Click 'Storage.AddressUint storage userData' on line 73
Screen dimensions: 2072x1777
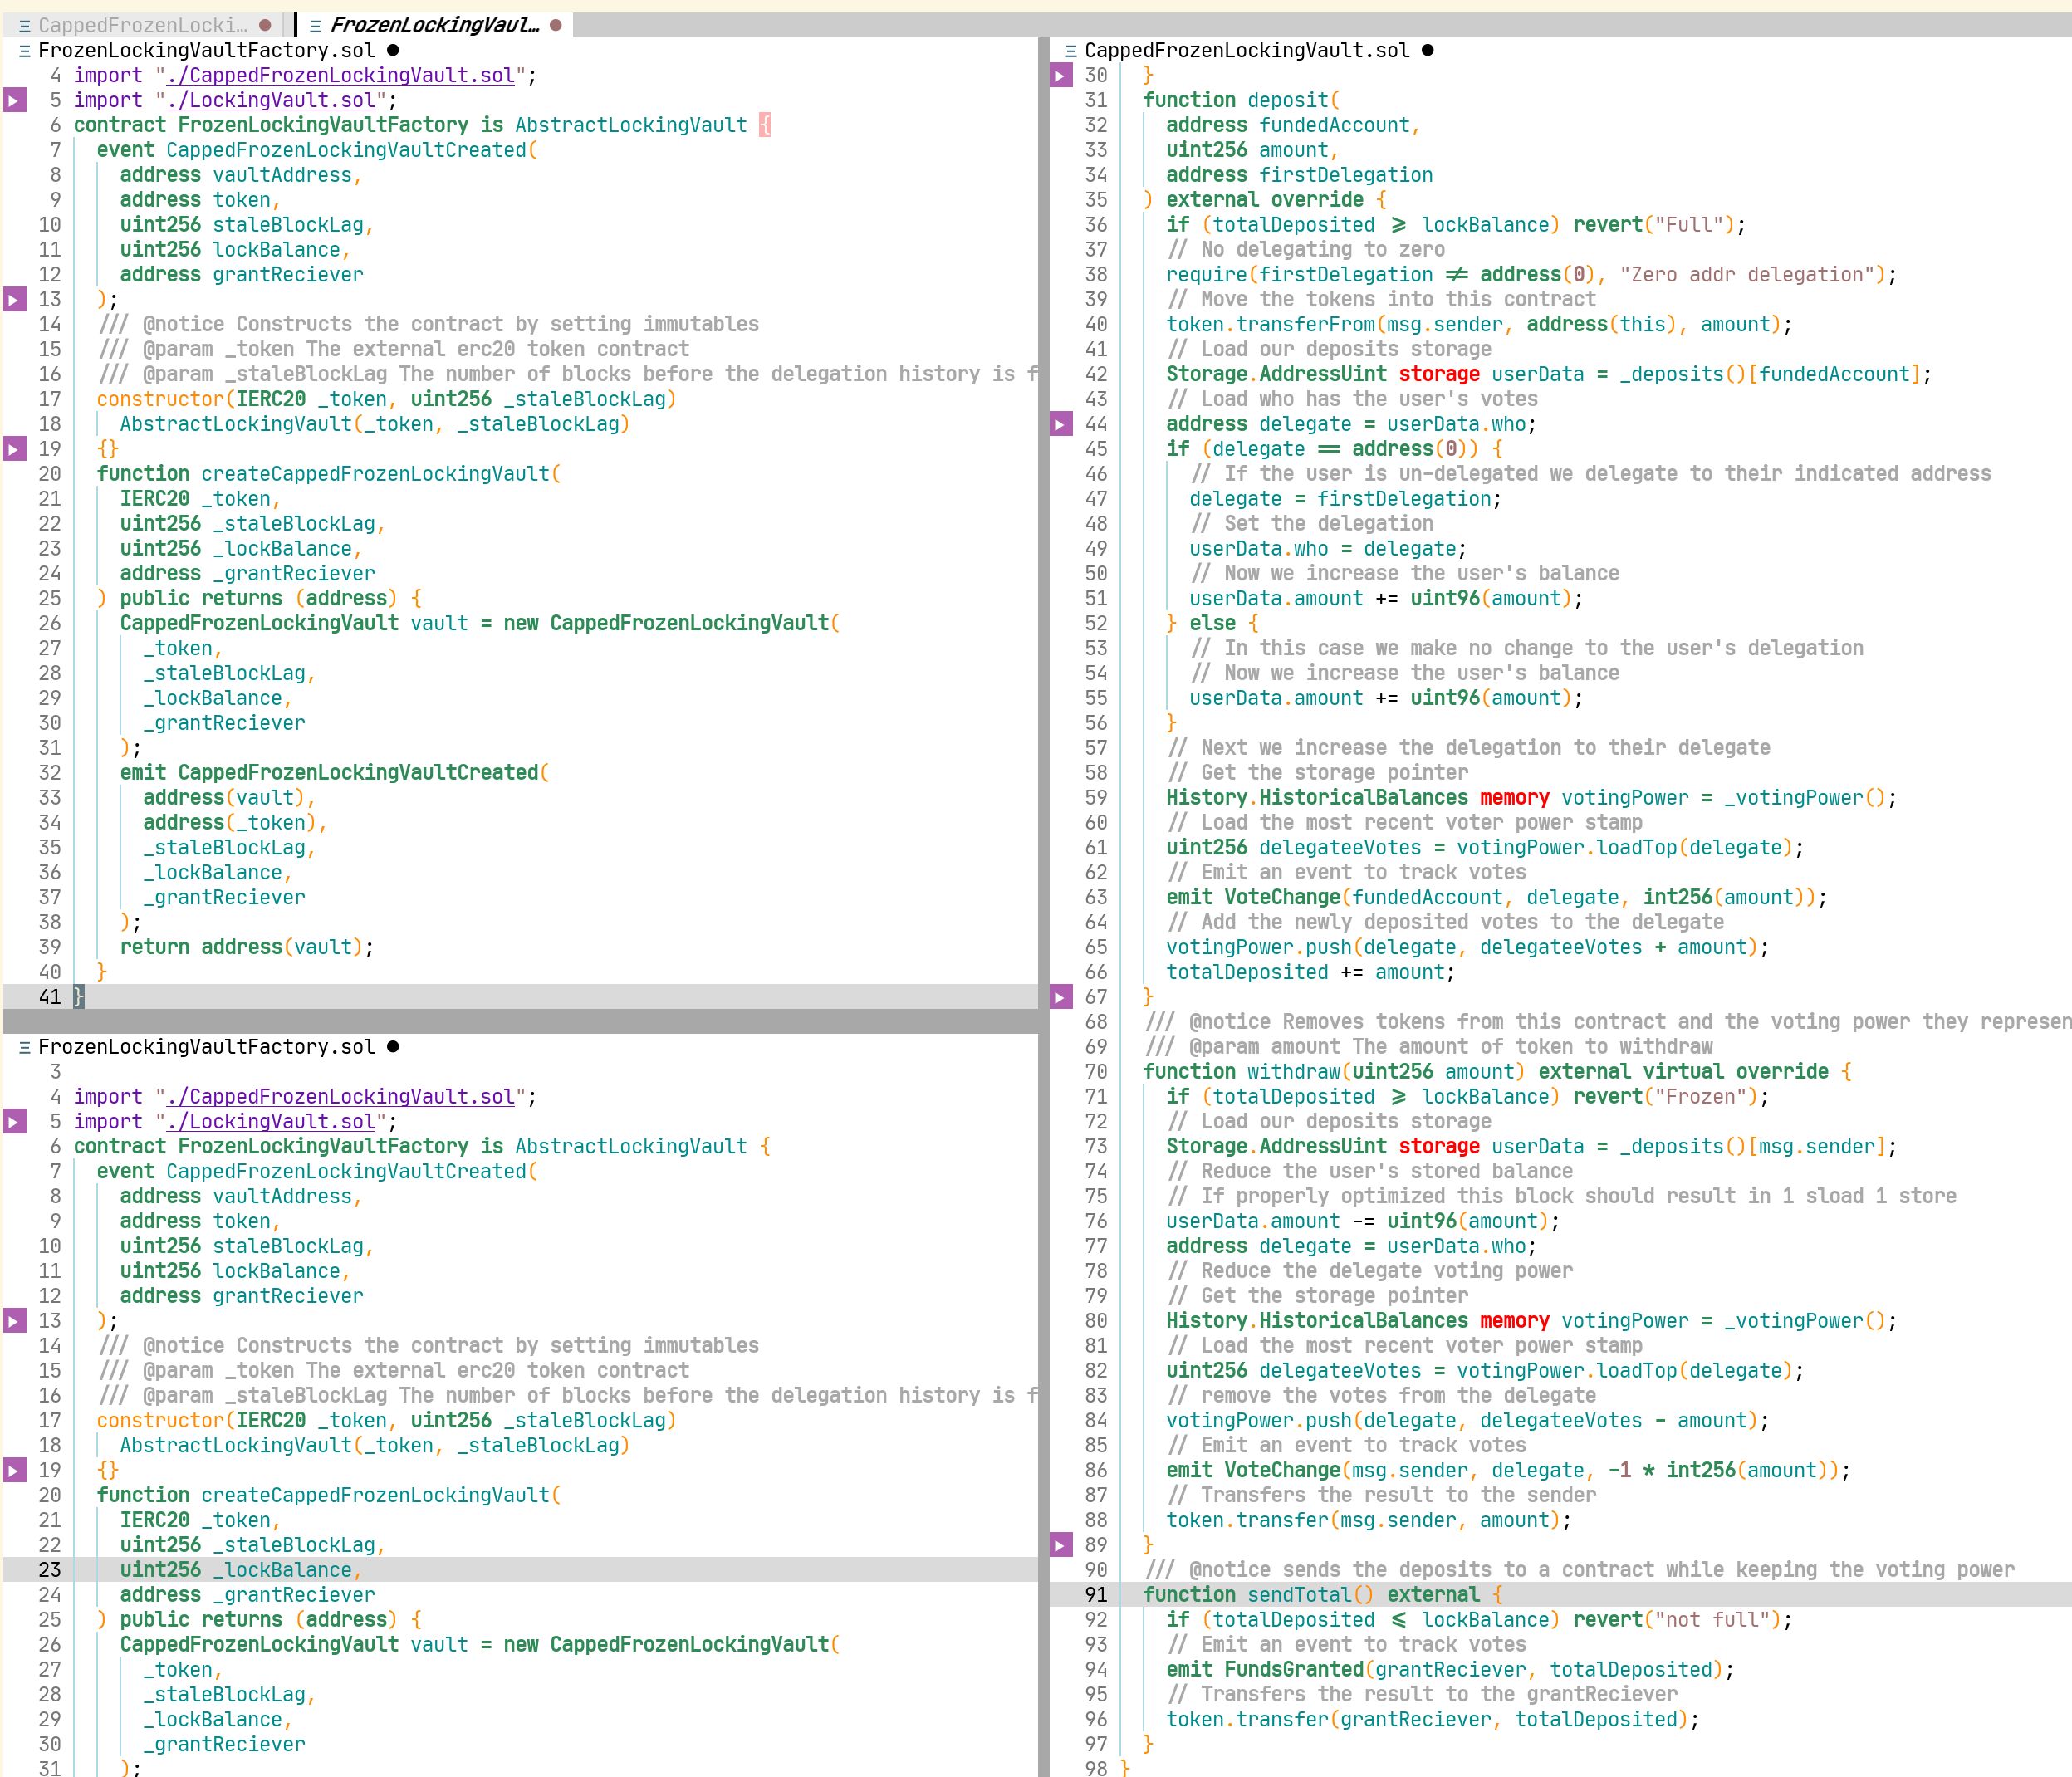[1375, 1146]
